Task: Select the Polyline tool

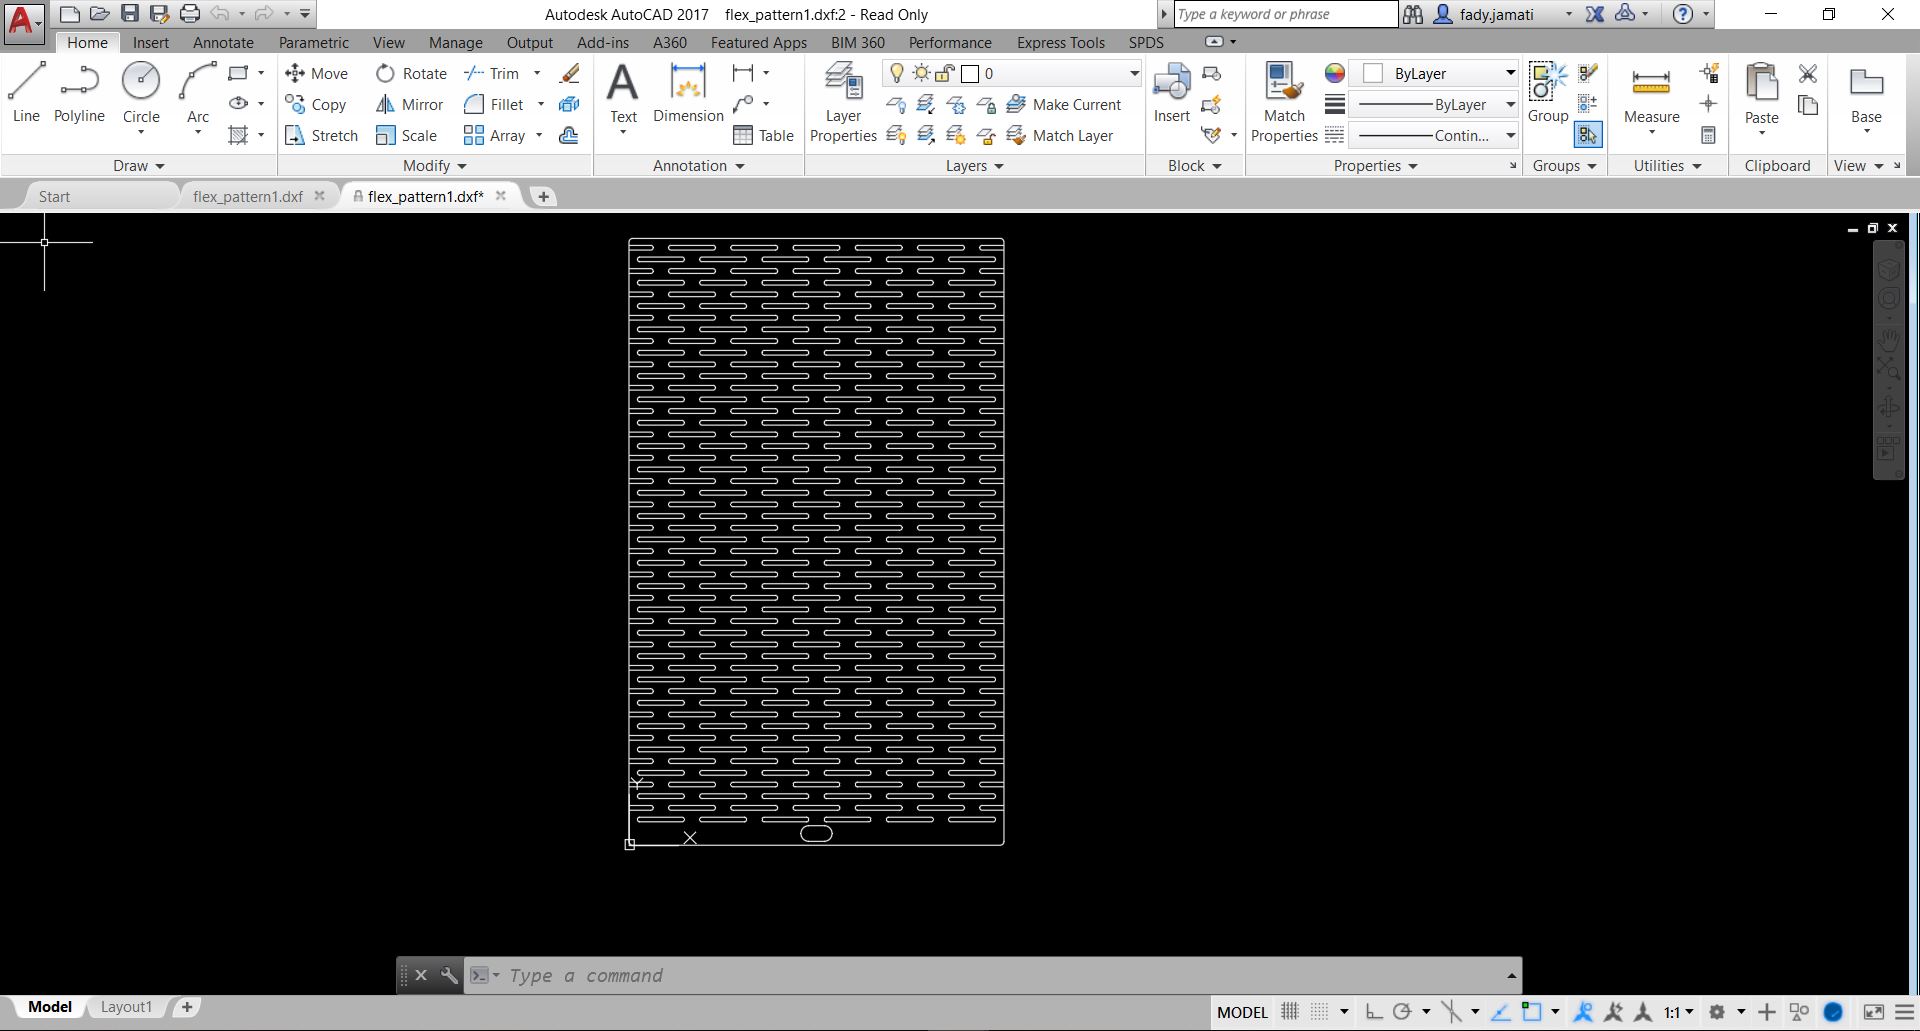Action: (79, 93)
